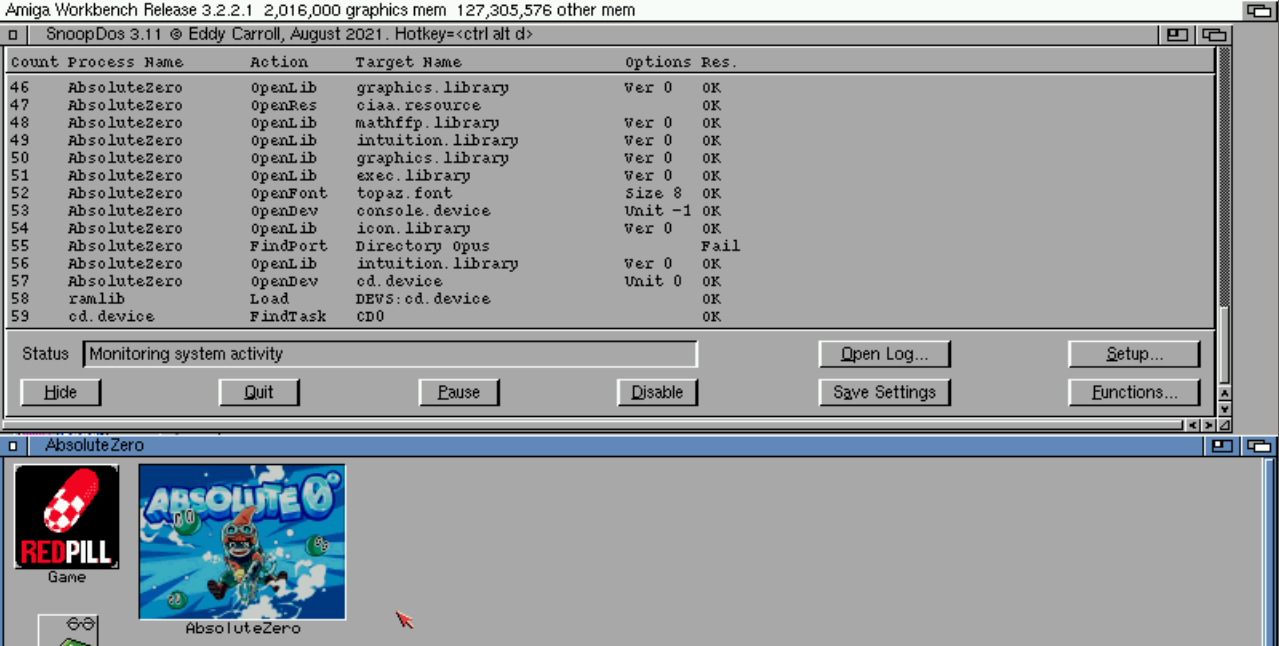Screen dimensions: 1279x646
Task: Pause monitoring with Pause button
Action: pyautogui.click(x=459, y=393)
